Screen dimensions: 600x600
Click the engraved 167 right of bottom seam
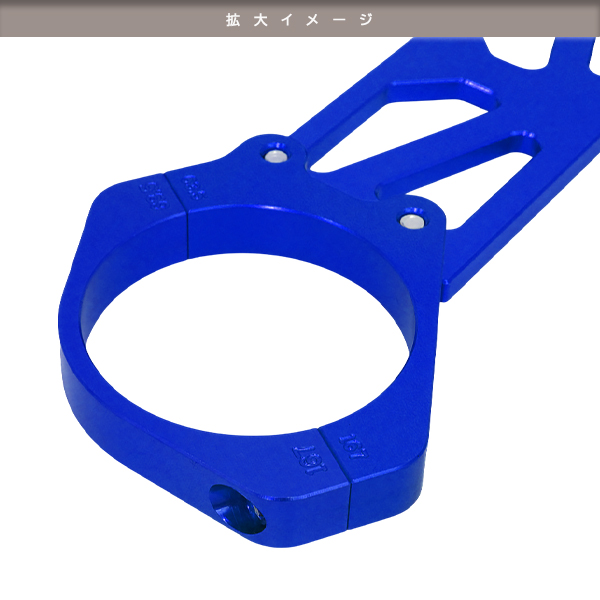pos(351,444)
